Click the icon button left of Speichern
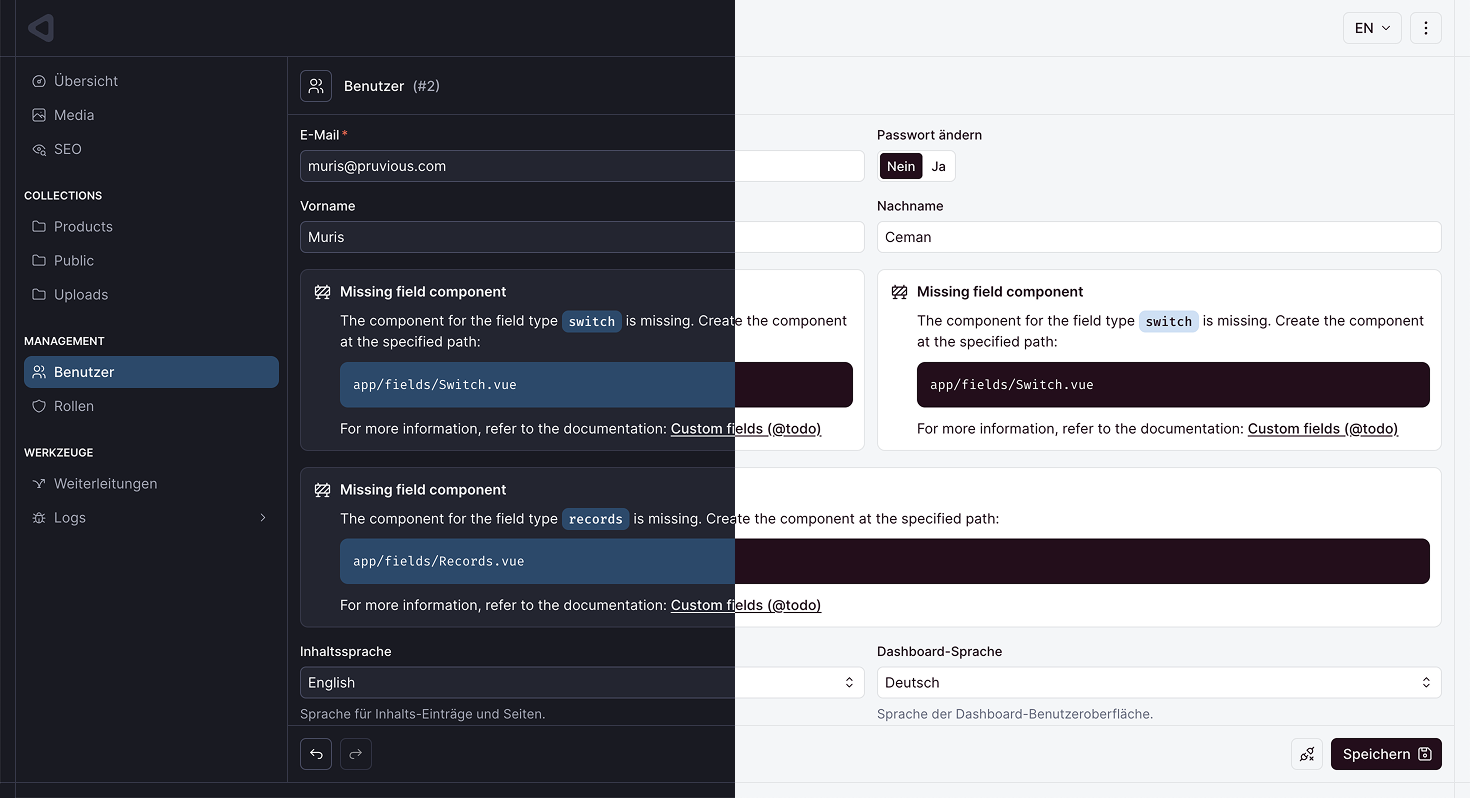 click(1307, 754)
